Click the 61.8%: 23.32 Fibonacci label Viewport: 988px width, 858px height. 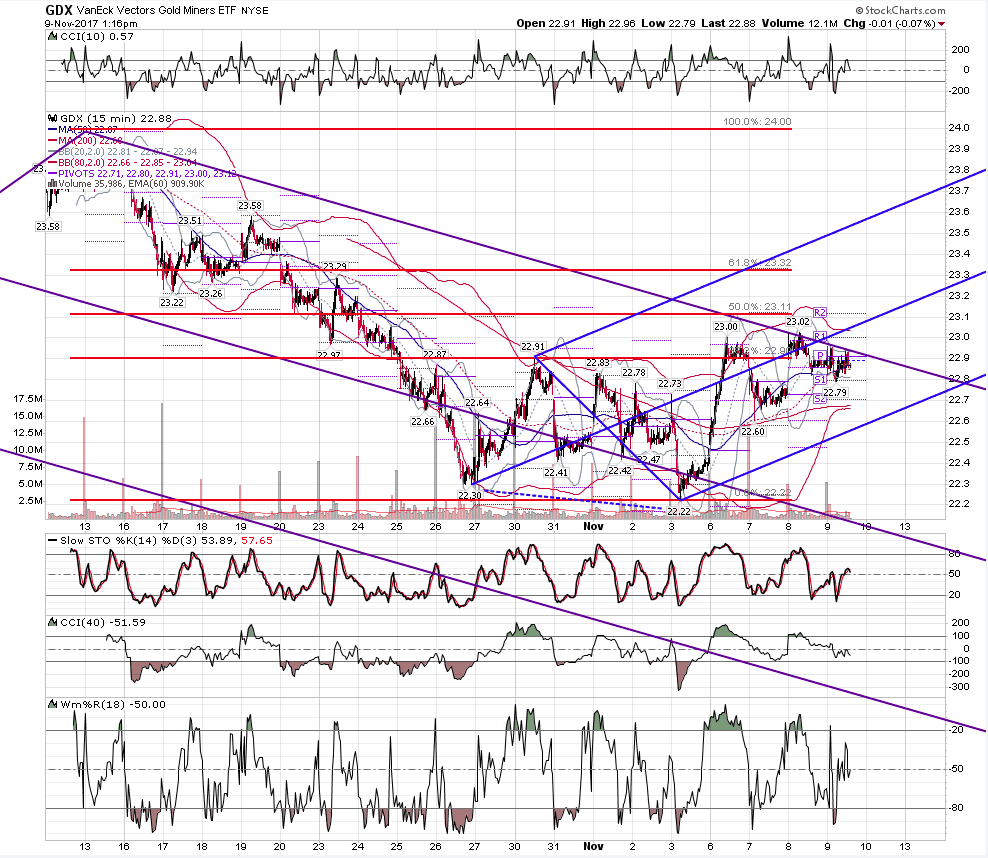click(760, 263)
